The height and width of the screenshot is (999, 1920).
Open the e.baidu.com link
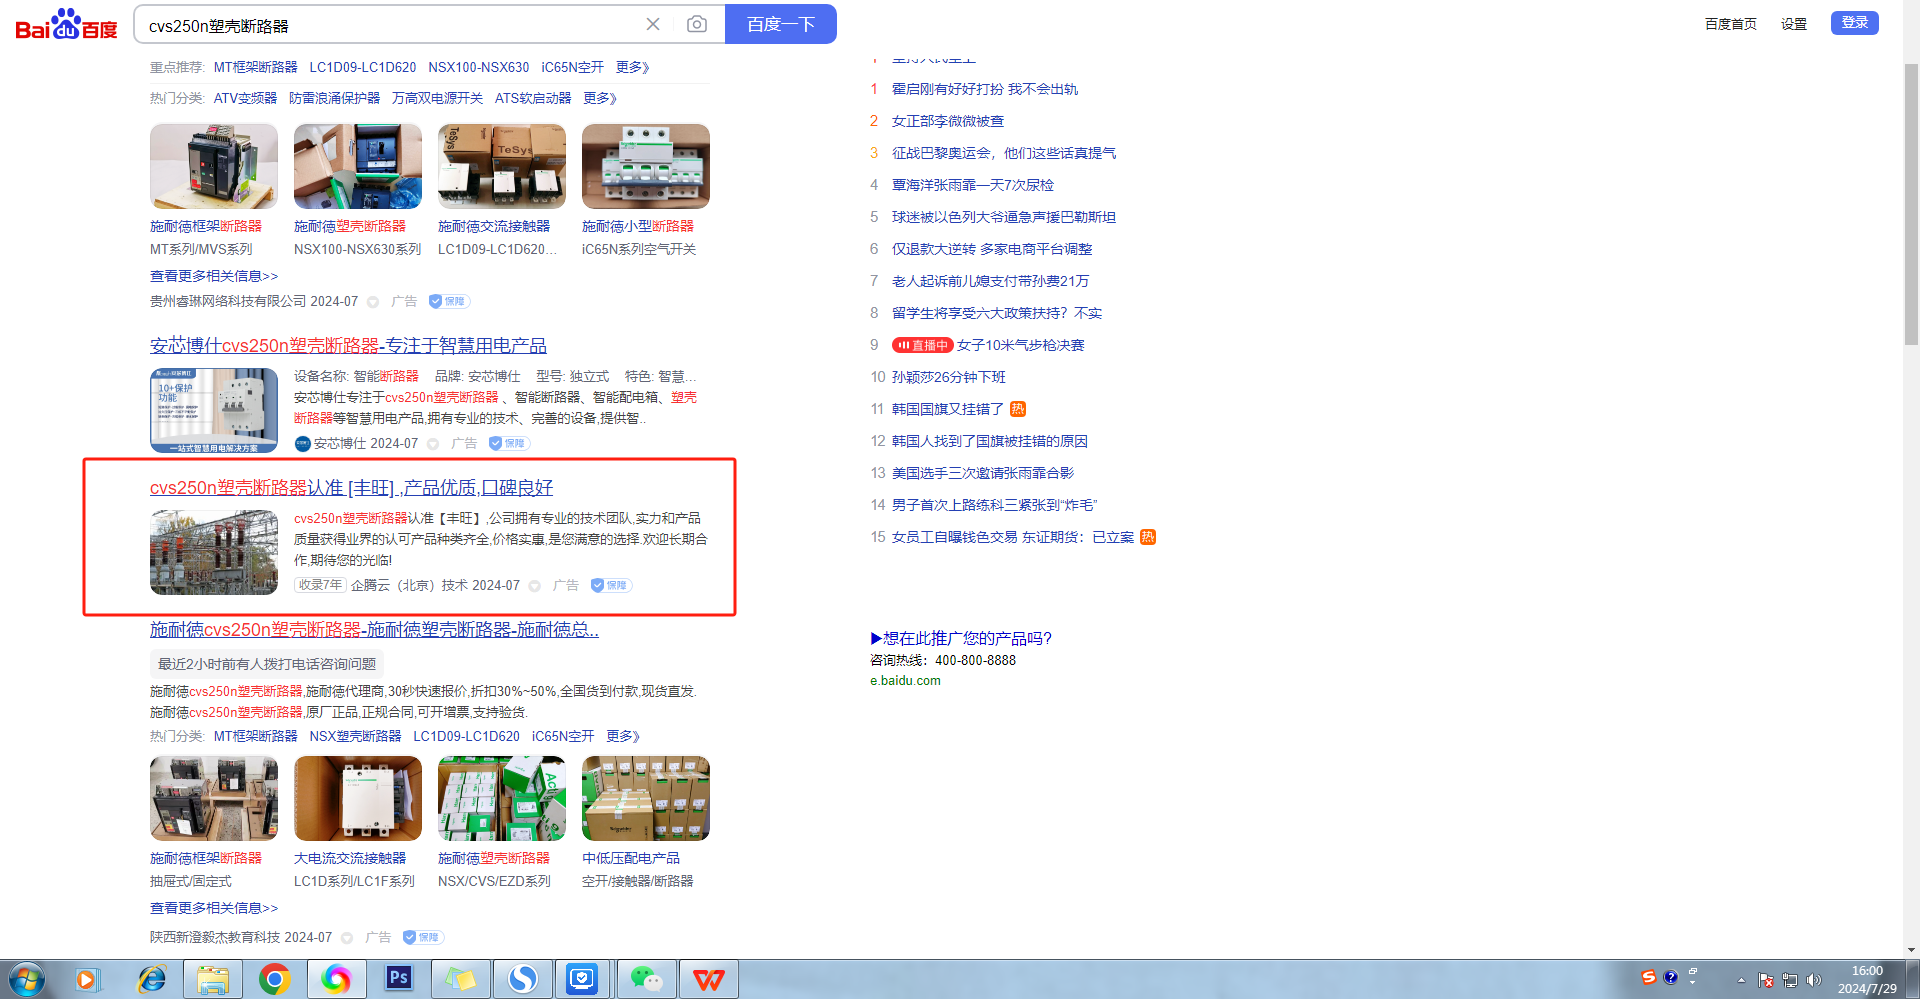coord(905,681)
